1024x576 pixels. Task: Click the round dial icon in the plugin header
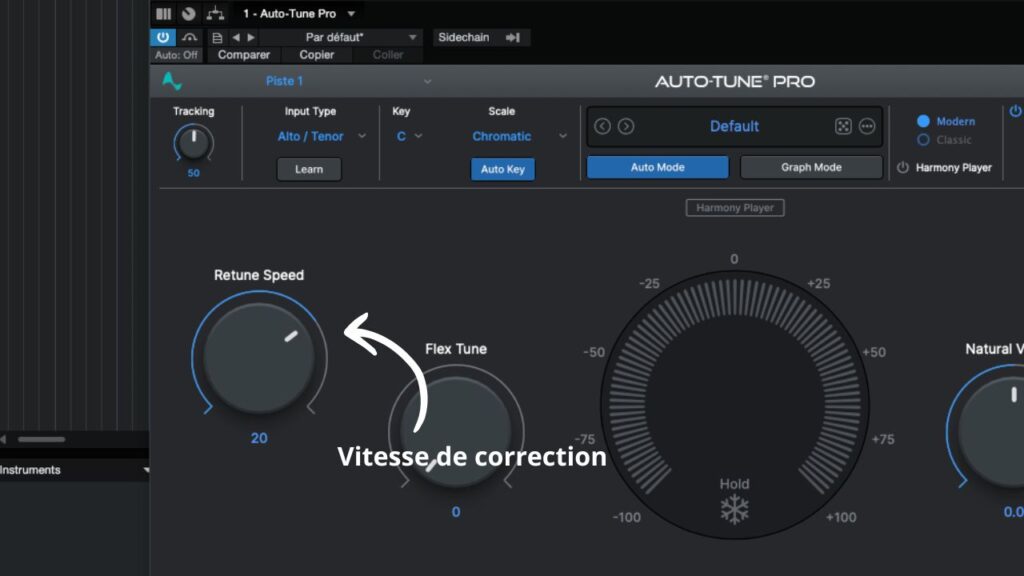[x=189, y=13]
